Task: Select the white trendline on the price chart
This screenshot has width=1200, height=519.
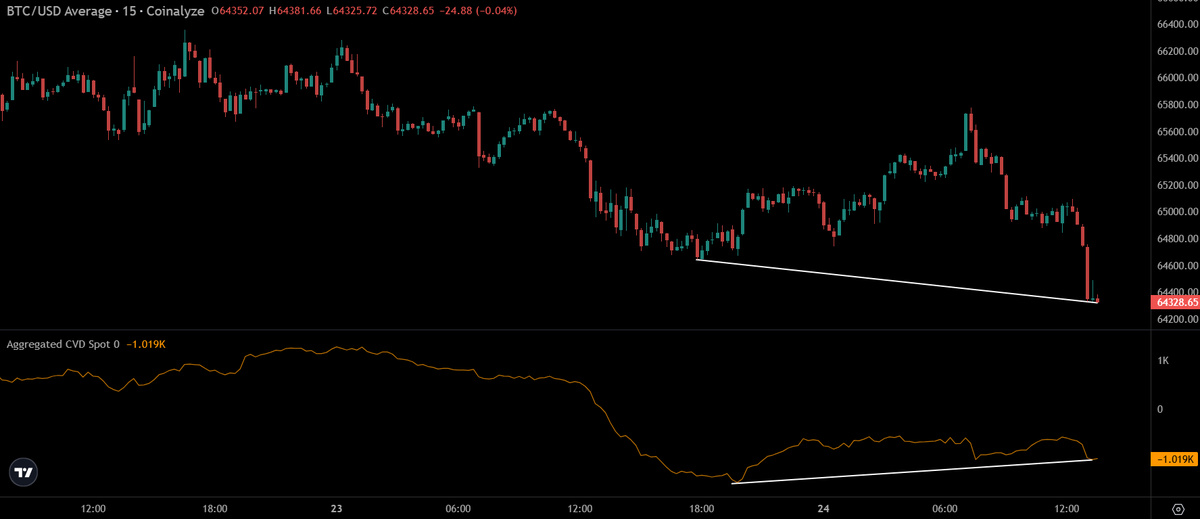Action: (897, 281)
